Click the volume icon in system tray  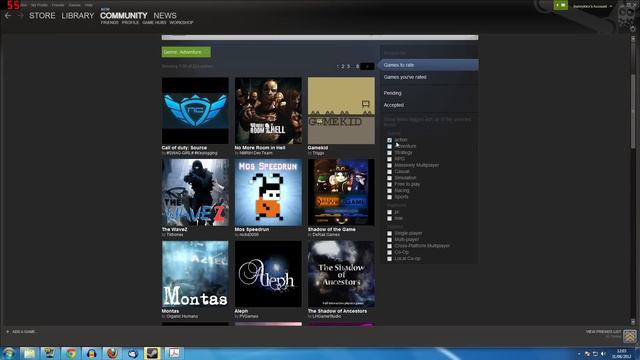coord(603,354)
